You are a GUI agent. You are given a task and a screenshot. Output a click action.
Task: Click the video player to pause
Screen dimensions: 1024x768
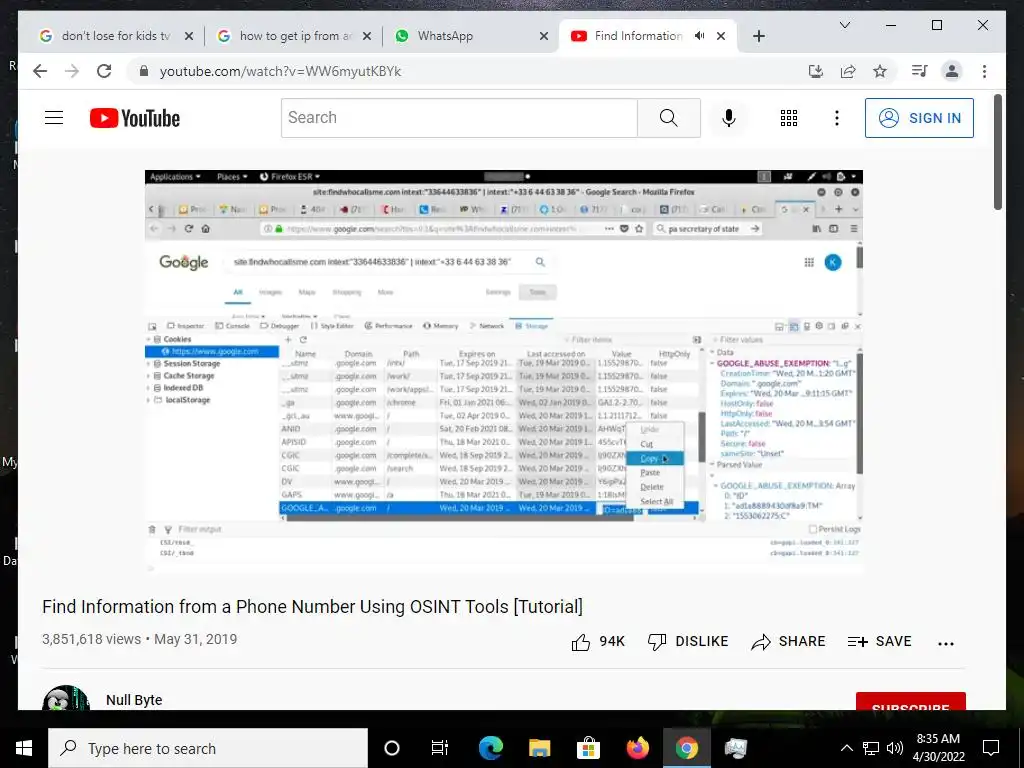tap(504, 372)
